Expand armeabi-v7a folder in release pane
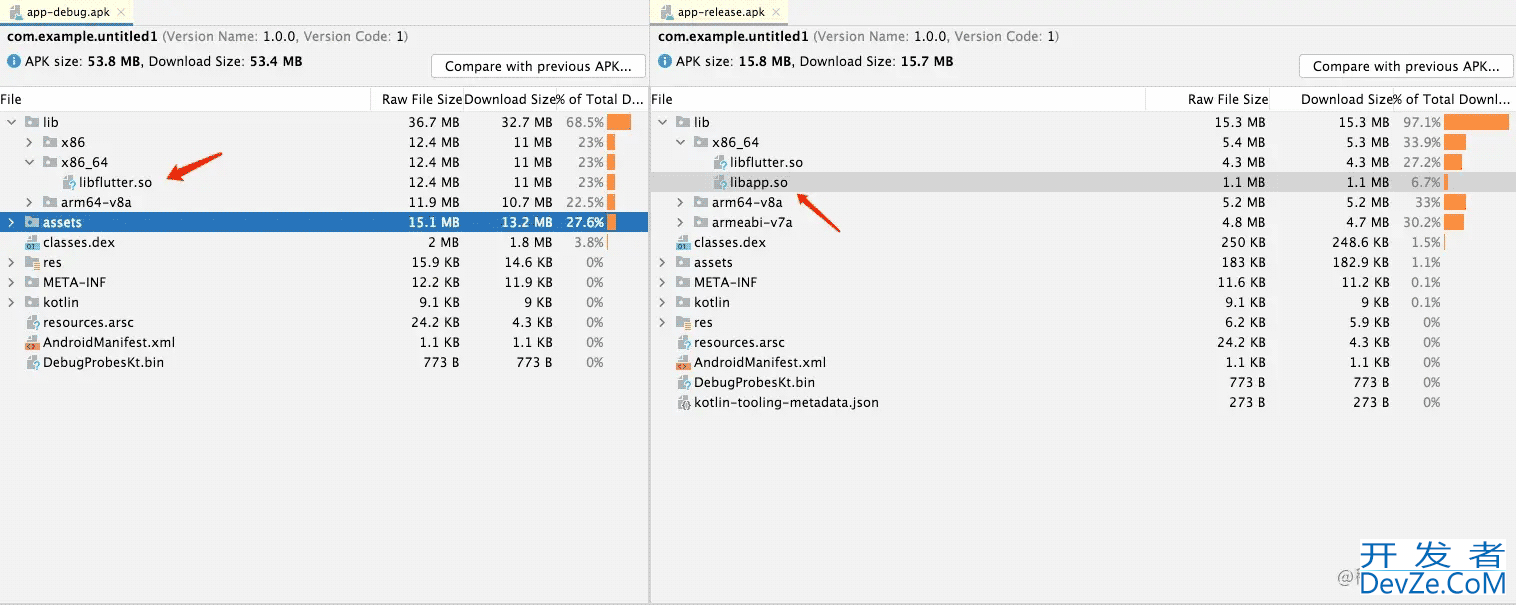1516x605 pixels. click(x=681, y=222)
